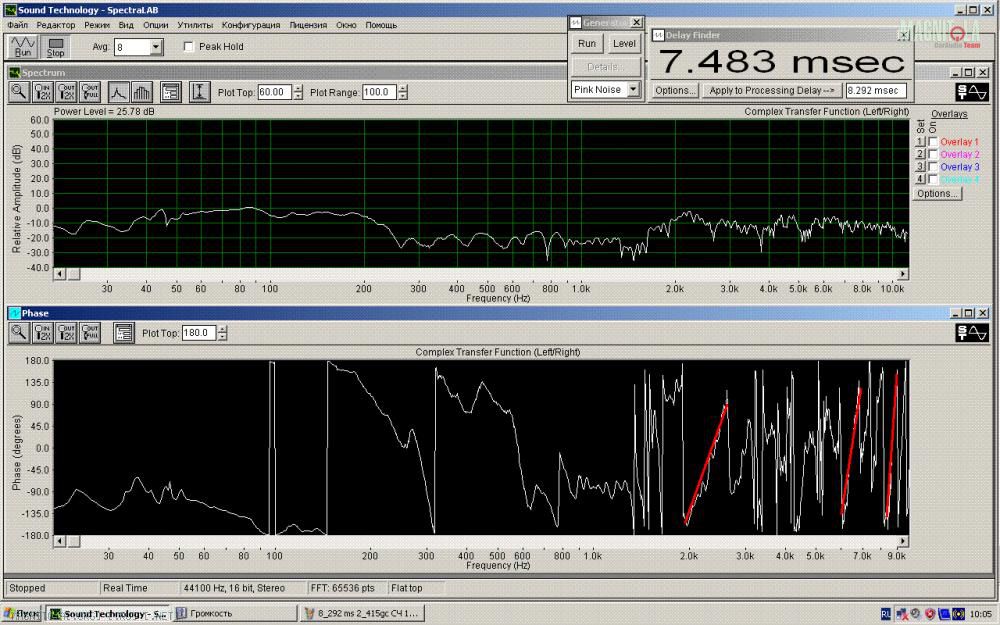This screenshot has width=1000, height=625.
Task: Click Set overlay 3 button
Action: (920, 166)
